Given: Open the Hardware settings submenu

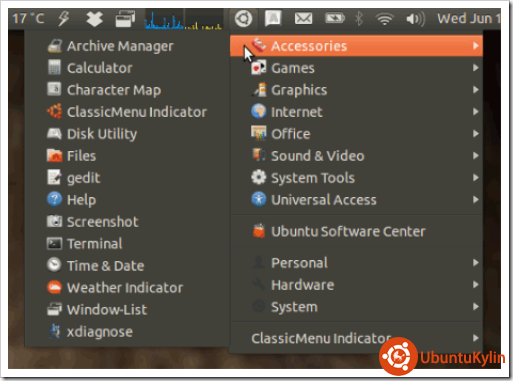Looking at the screenshot, I should click(x=356, y=285).
